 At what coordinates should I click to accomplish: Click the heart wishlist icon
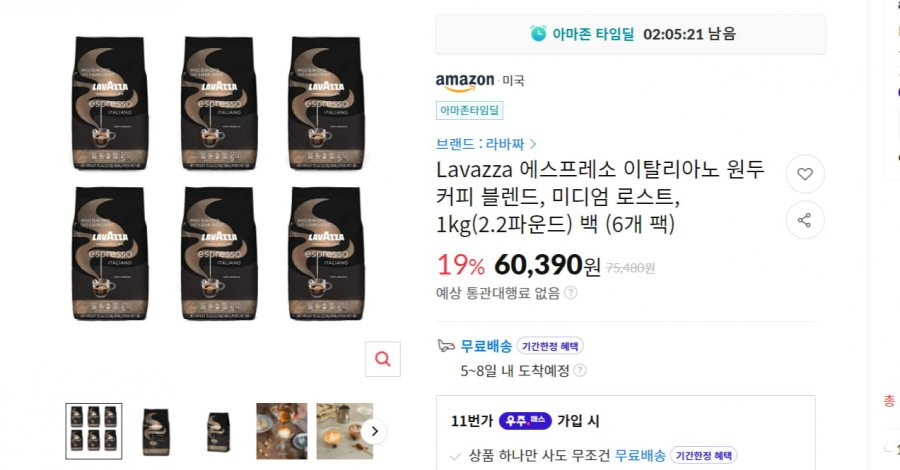pyautogui.click(x=805, y=174)
